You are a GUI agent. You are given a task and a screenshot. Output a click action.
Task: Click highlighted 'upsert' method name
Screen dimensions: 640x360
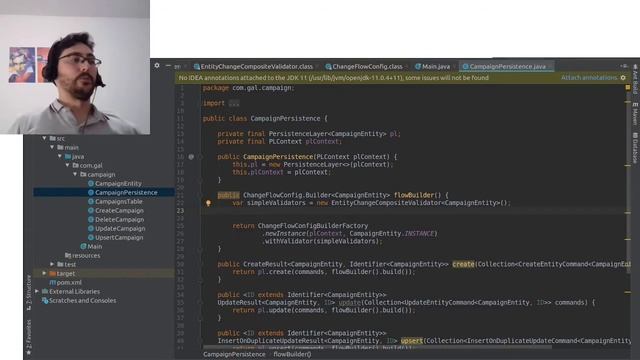tap(411, 340)
